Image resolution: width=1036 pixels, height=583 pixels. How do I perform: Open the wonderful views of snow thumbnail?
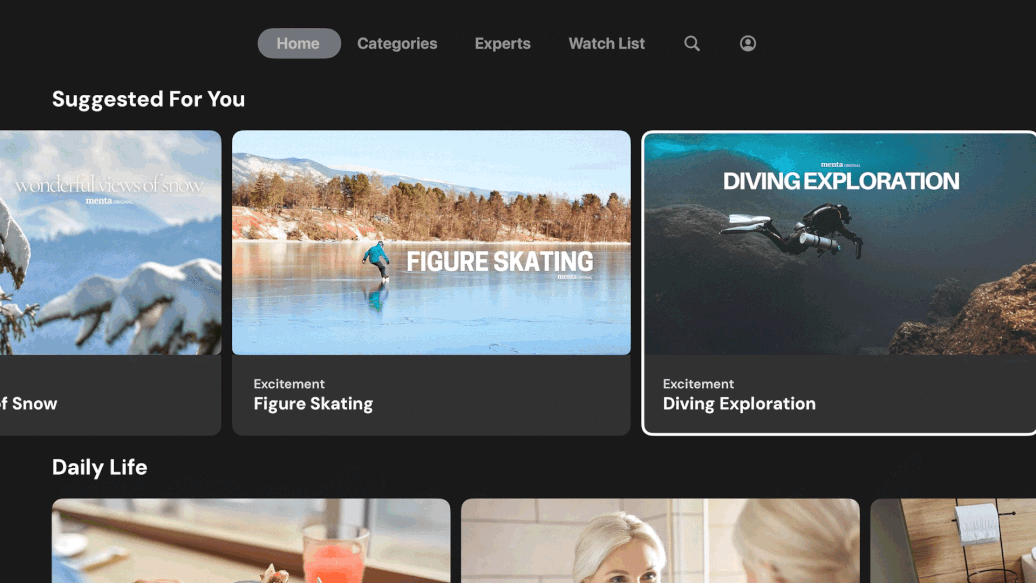coord(110,242)
